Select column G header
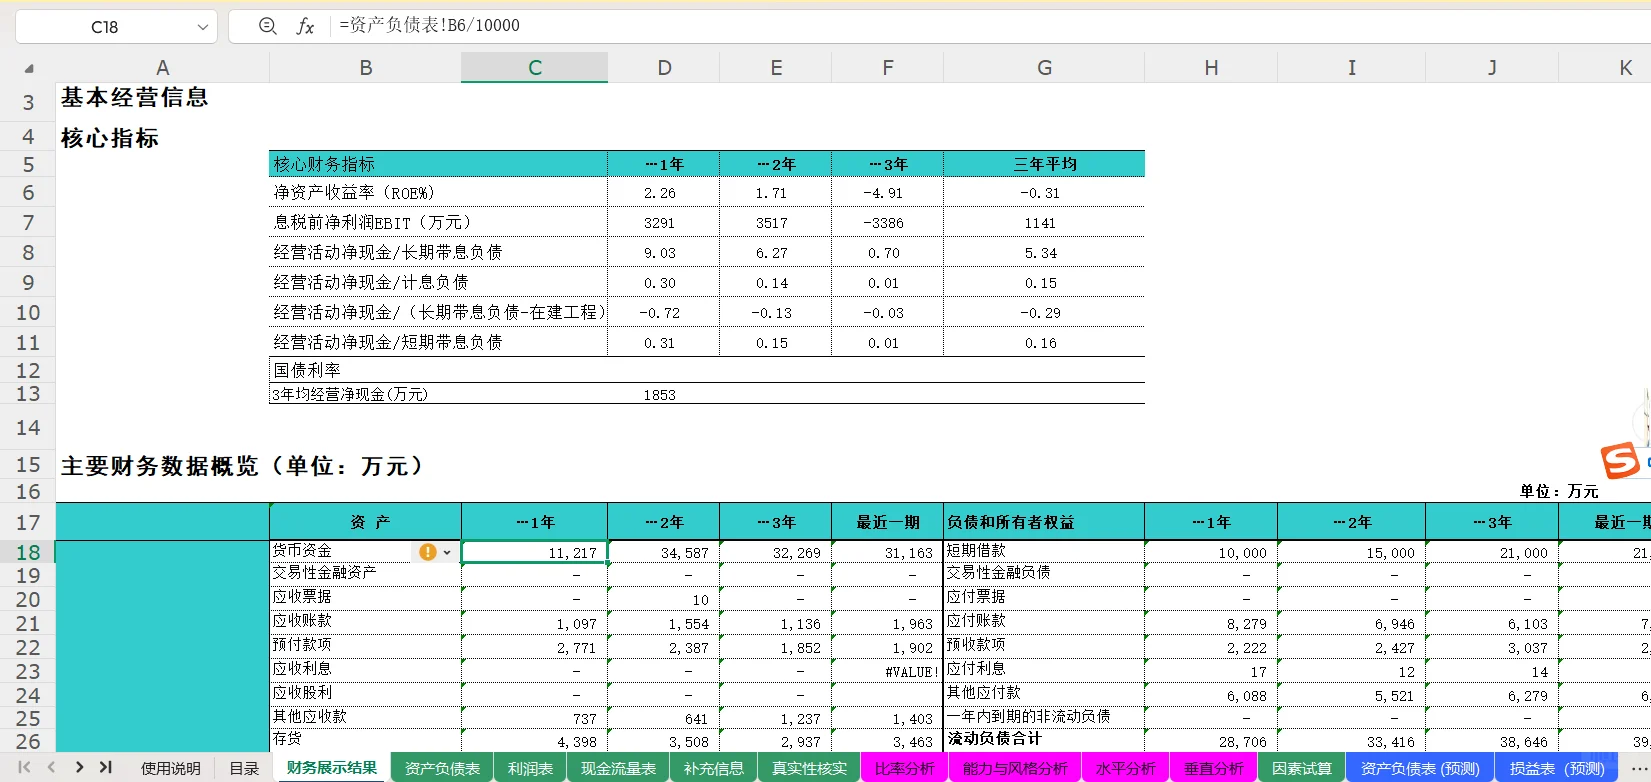This screenshot has width=1651, height=782. pos(1044,68)
